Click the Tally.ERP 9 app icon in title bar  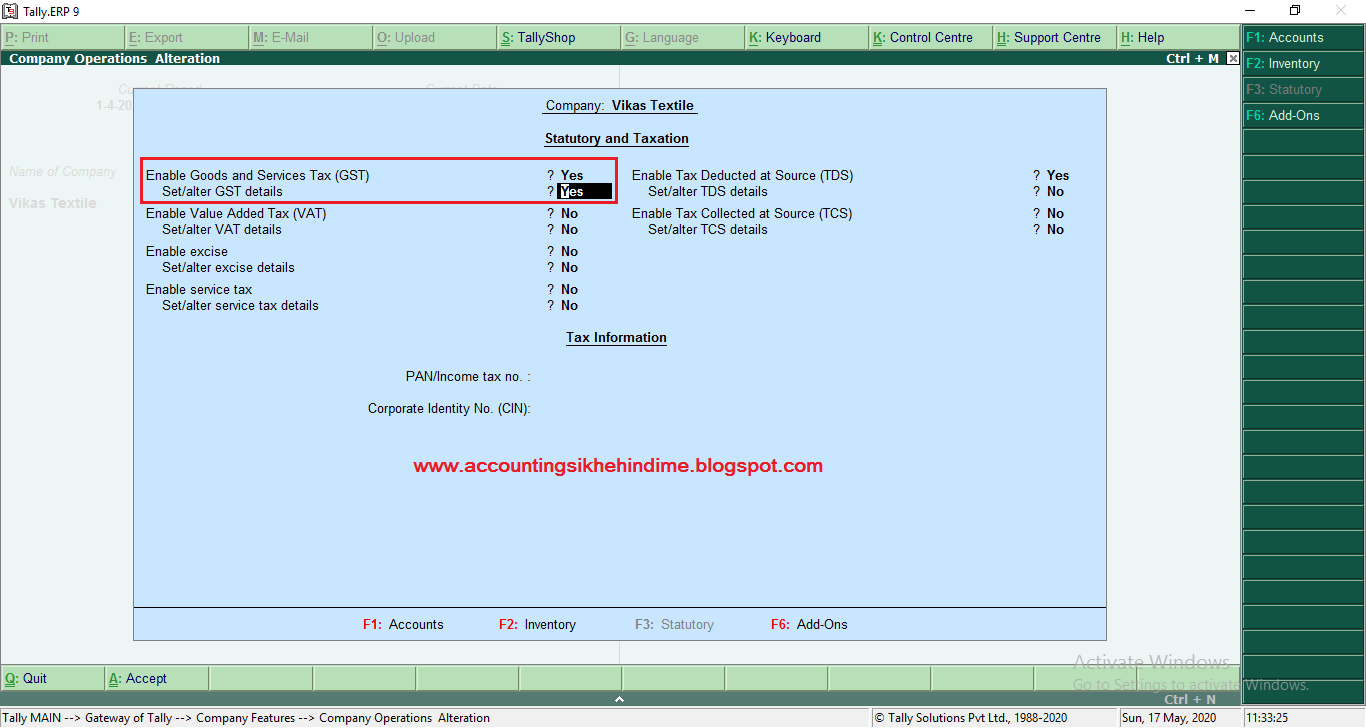click(x=11, y=11)
